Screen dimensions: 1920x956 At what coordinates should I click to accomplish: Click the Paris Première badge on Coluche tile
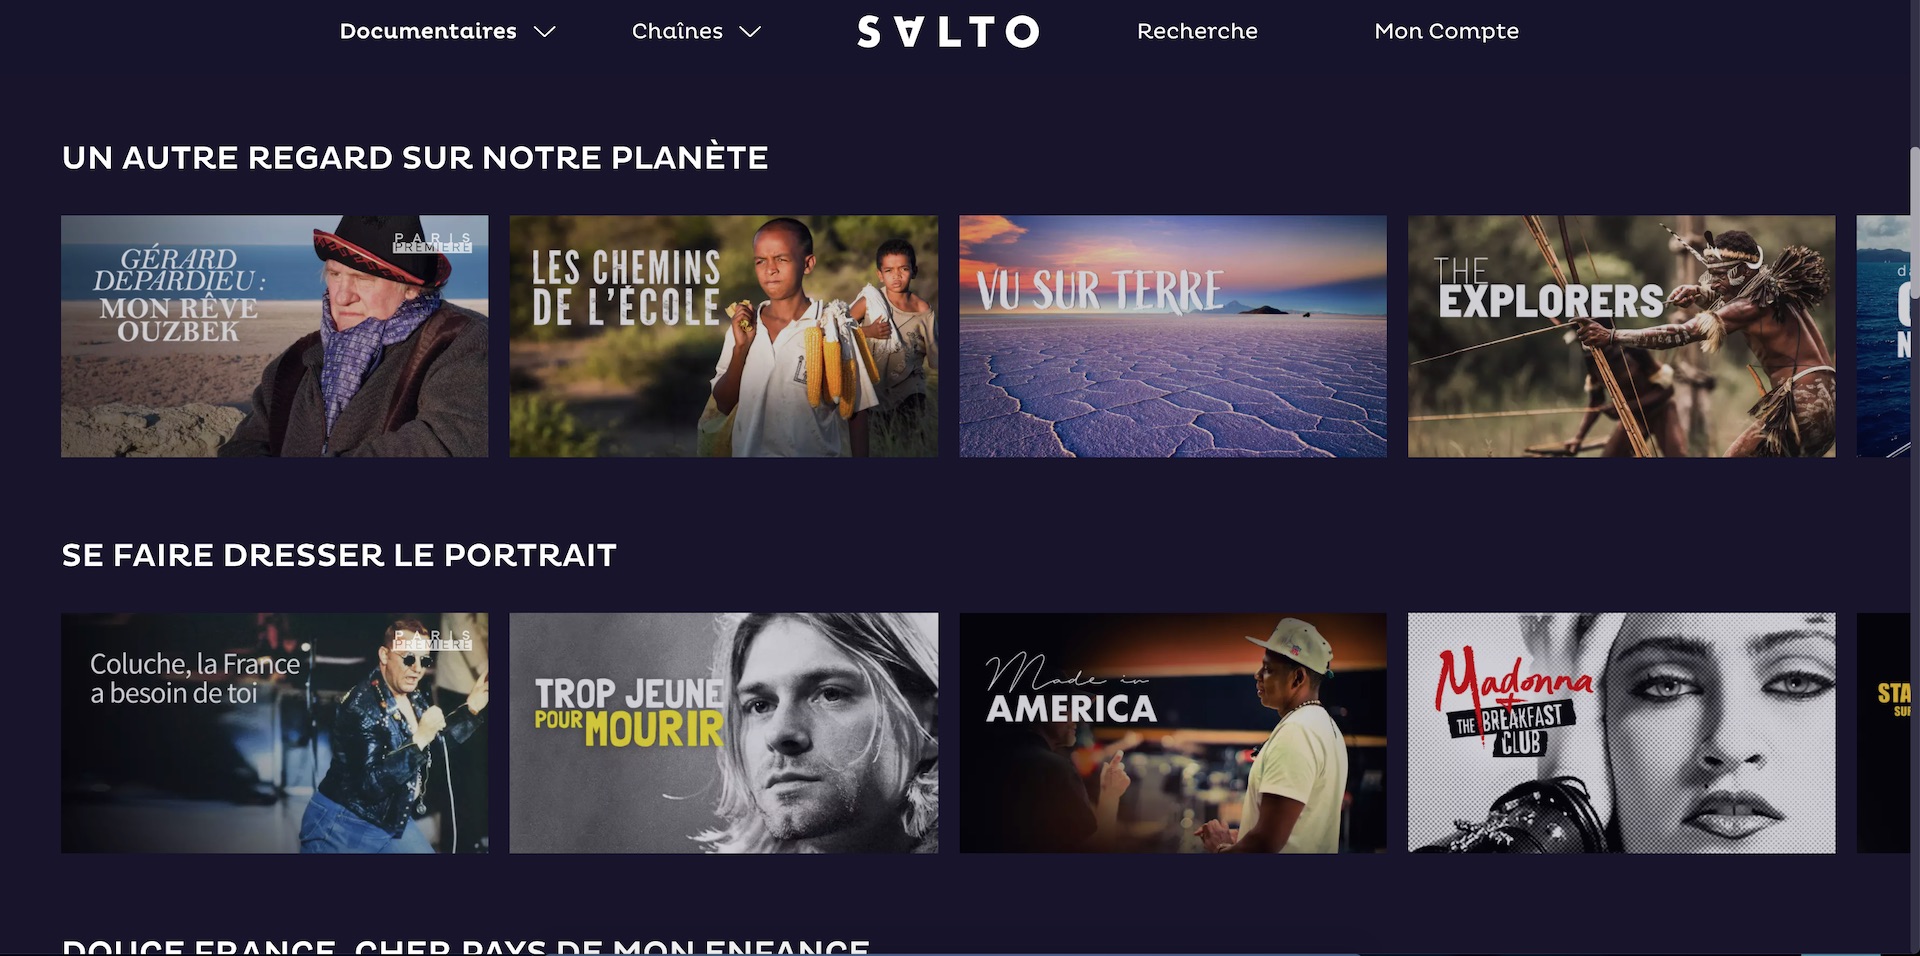(432, 640)
